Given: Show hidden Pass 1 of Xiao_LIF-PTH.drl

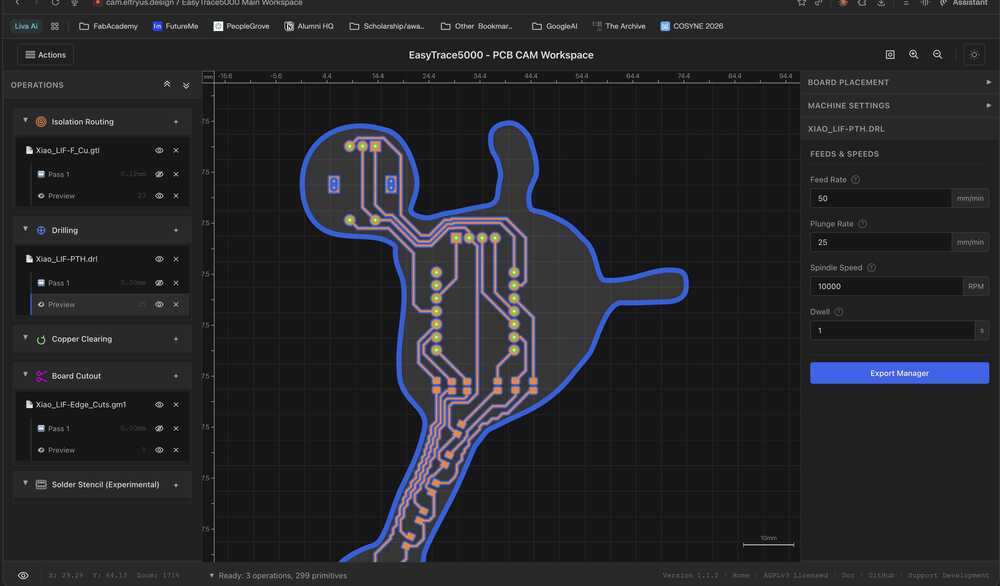Looking at the screenshot, I should click(x=159, y=282).
